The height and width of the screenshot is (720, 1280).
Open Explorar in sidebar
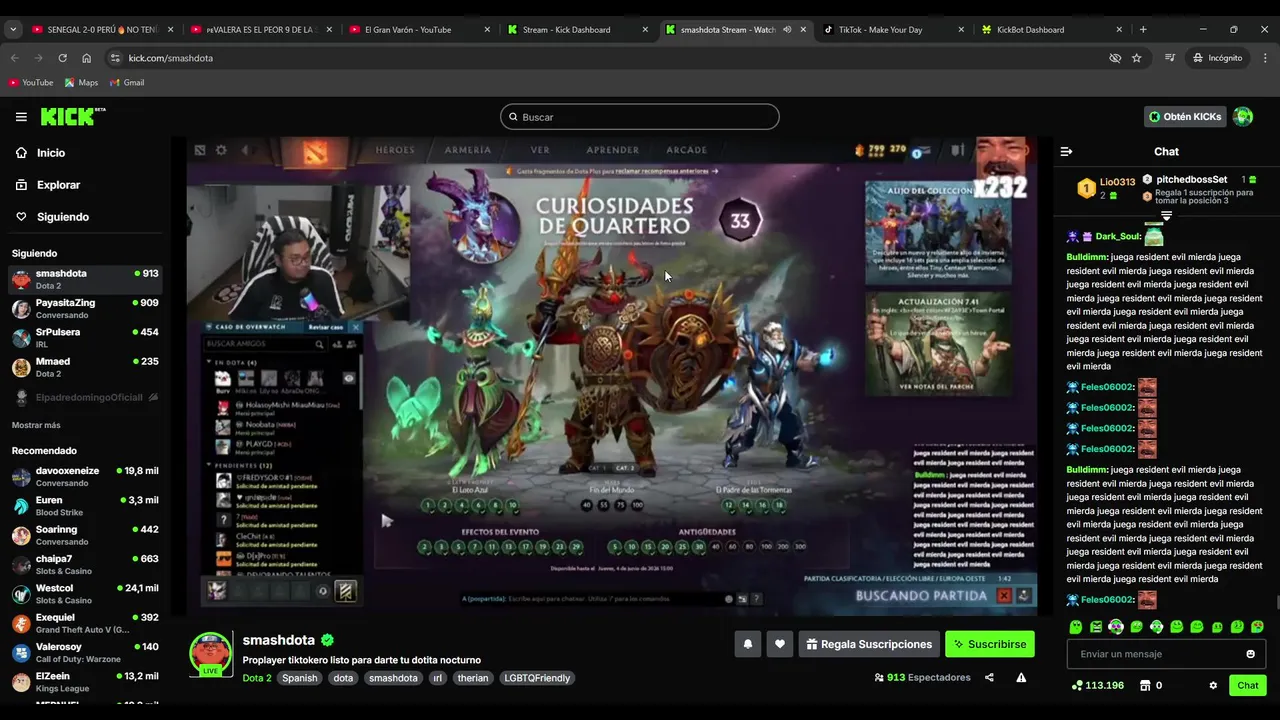pos(58,185)
